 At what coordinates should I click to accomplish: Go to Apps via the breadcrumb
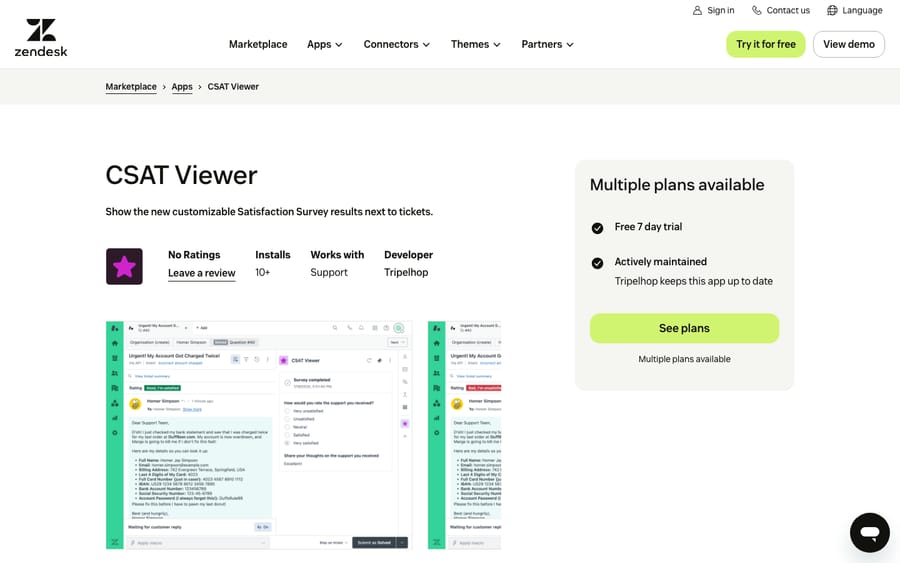[x=182, y=87]
